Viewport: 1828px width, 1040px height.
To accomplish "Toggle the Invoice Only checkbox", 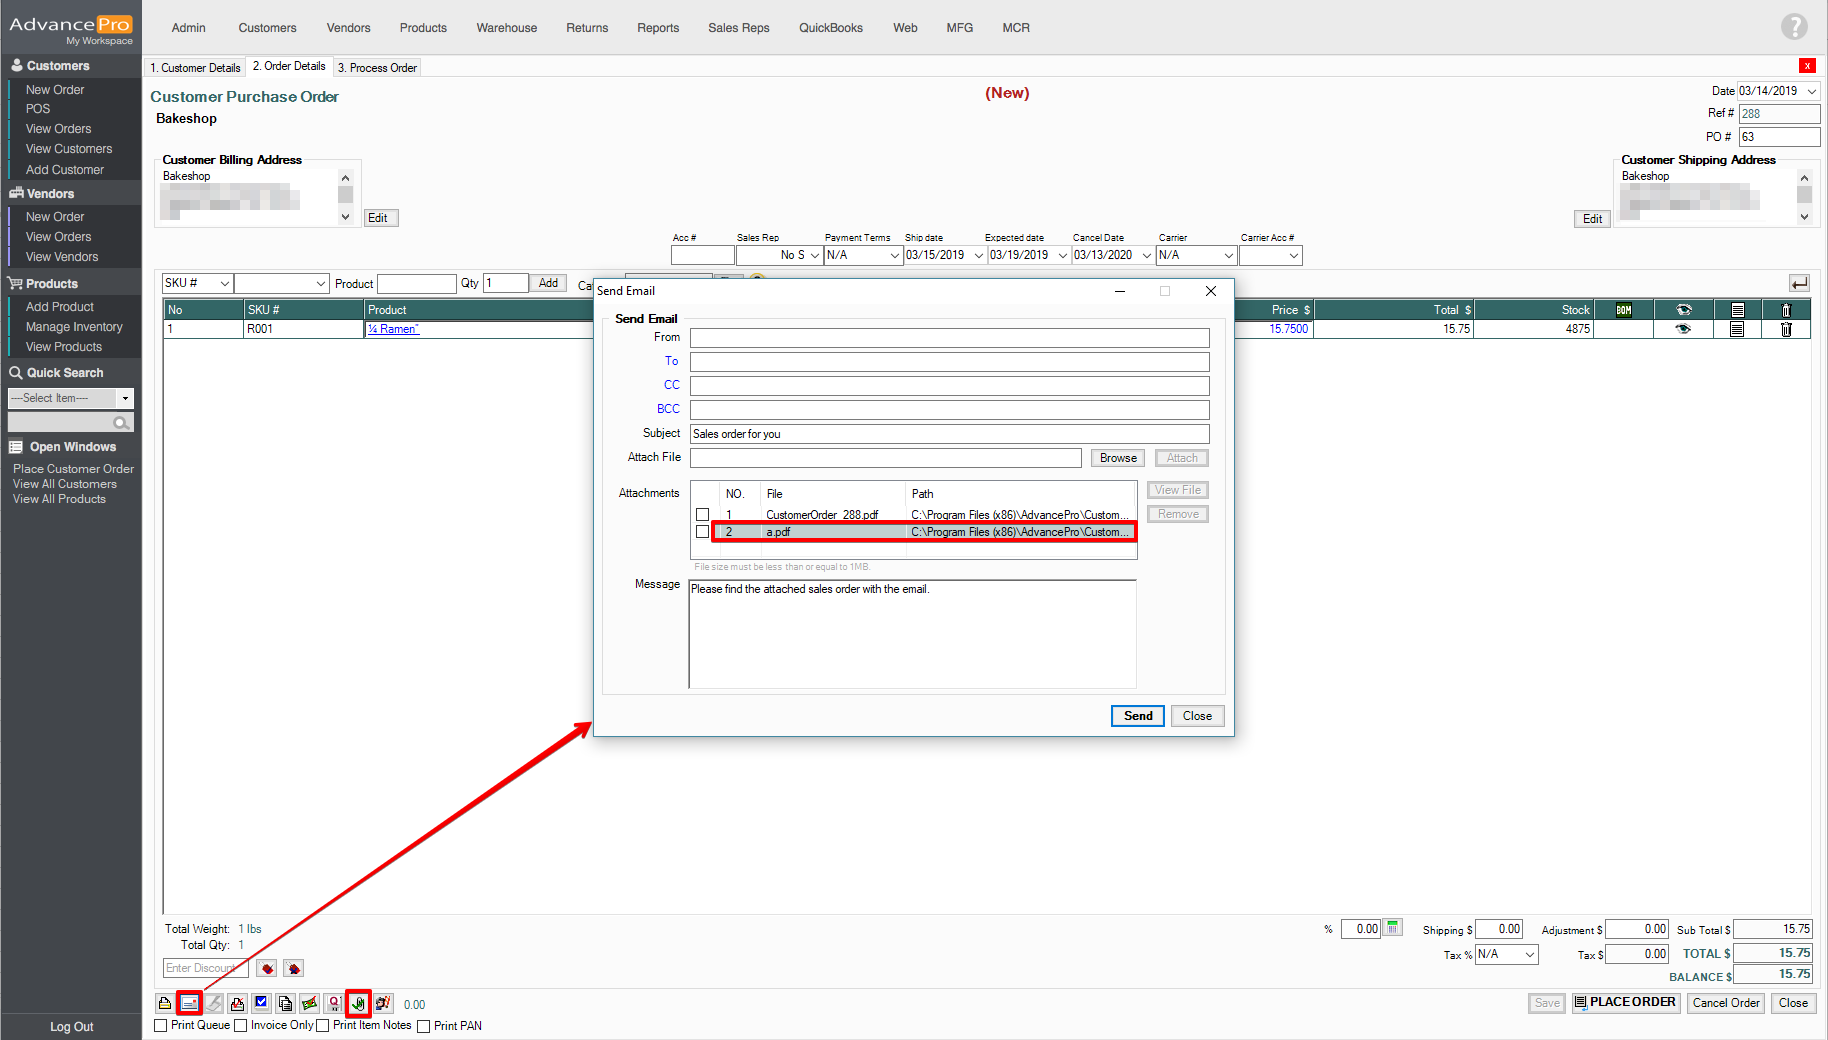I will click(x=241, y=1026).
